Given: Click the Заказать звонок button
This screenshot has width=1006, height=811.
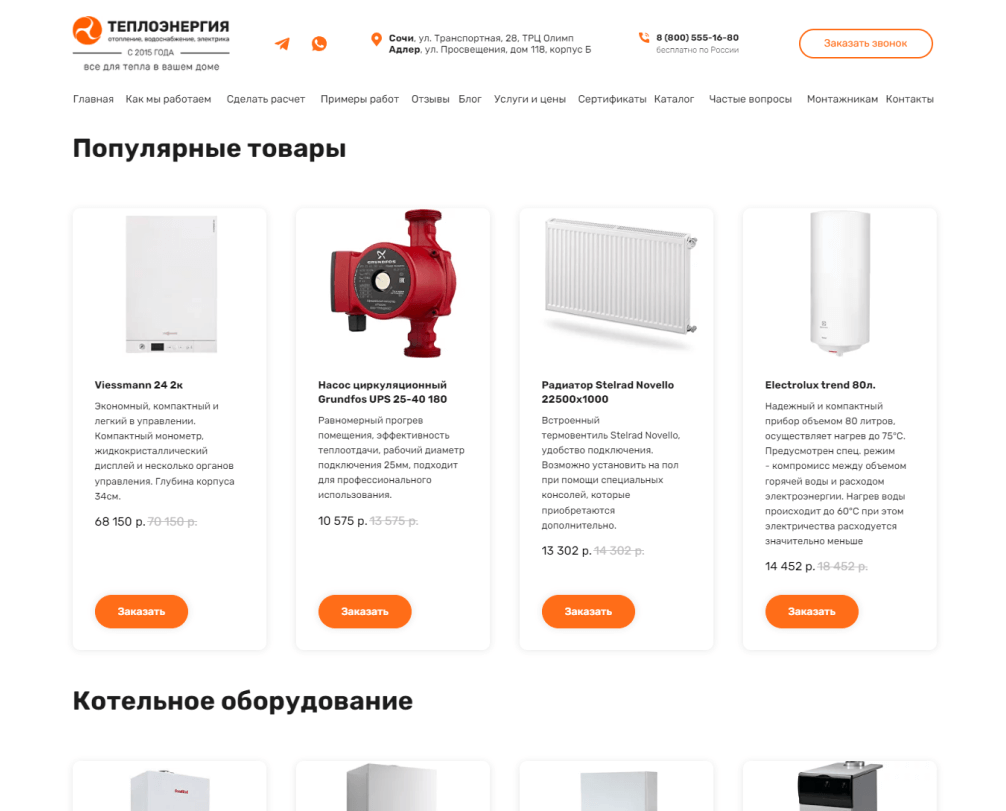Looking at the screenshot, I should [x=865, y=44].
